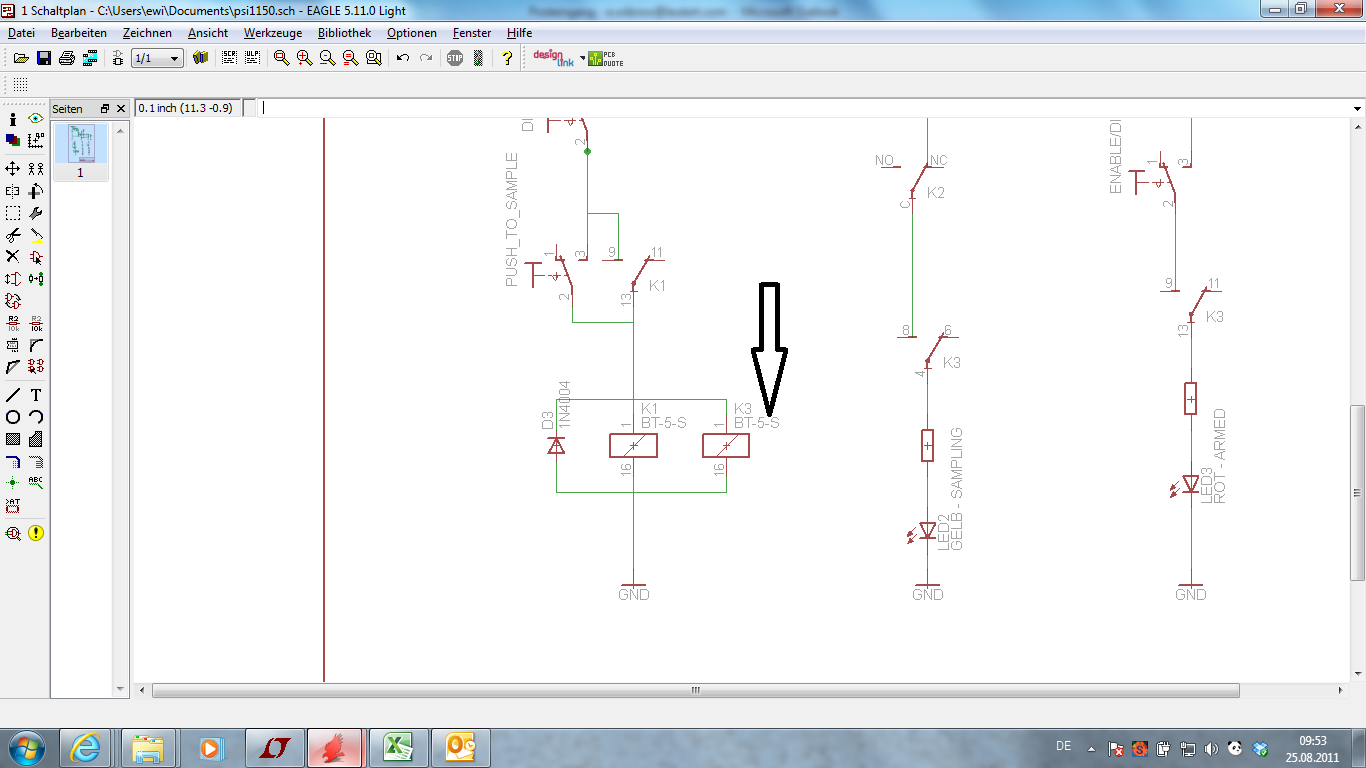This screenshot has height=768, width=1366.
Task: Select the Group selection tool
Action: click(13, 213)
